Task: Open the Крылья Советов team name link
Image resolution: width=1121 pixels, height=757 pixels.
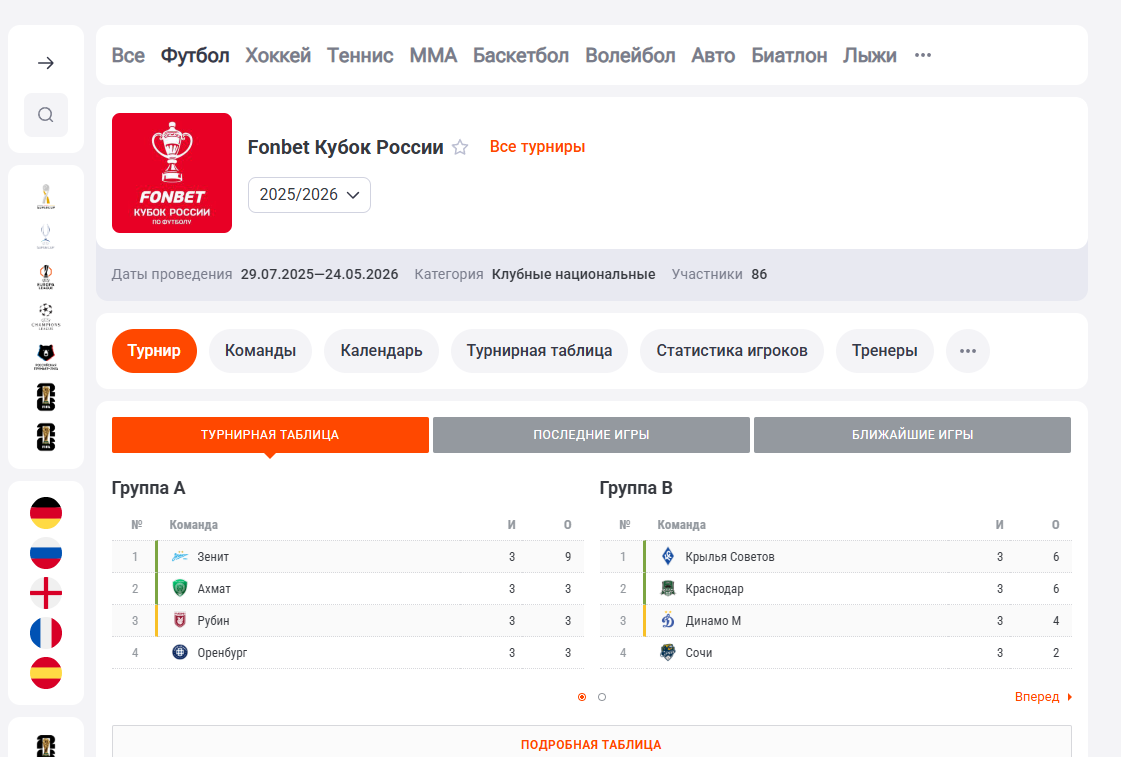Action: (x=730, y=557)
